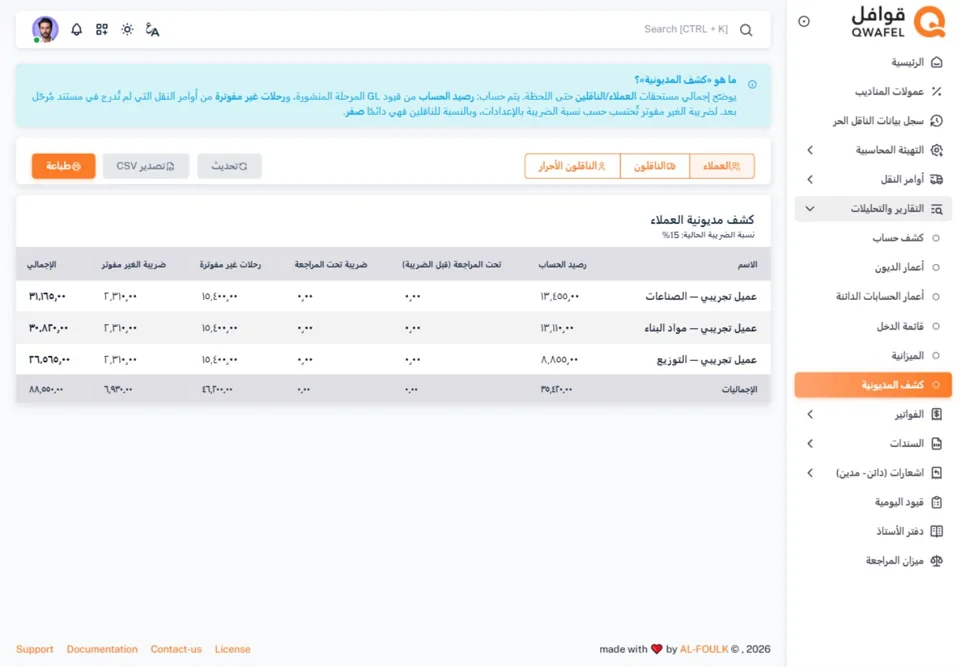The width and height of the screenshot is (960, 667).
Task: Click the سجل بيانات الناقل الحر history icon
Action: (x=936, y=121)
